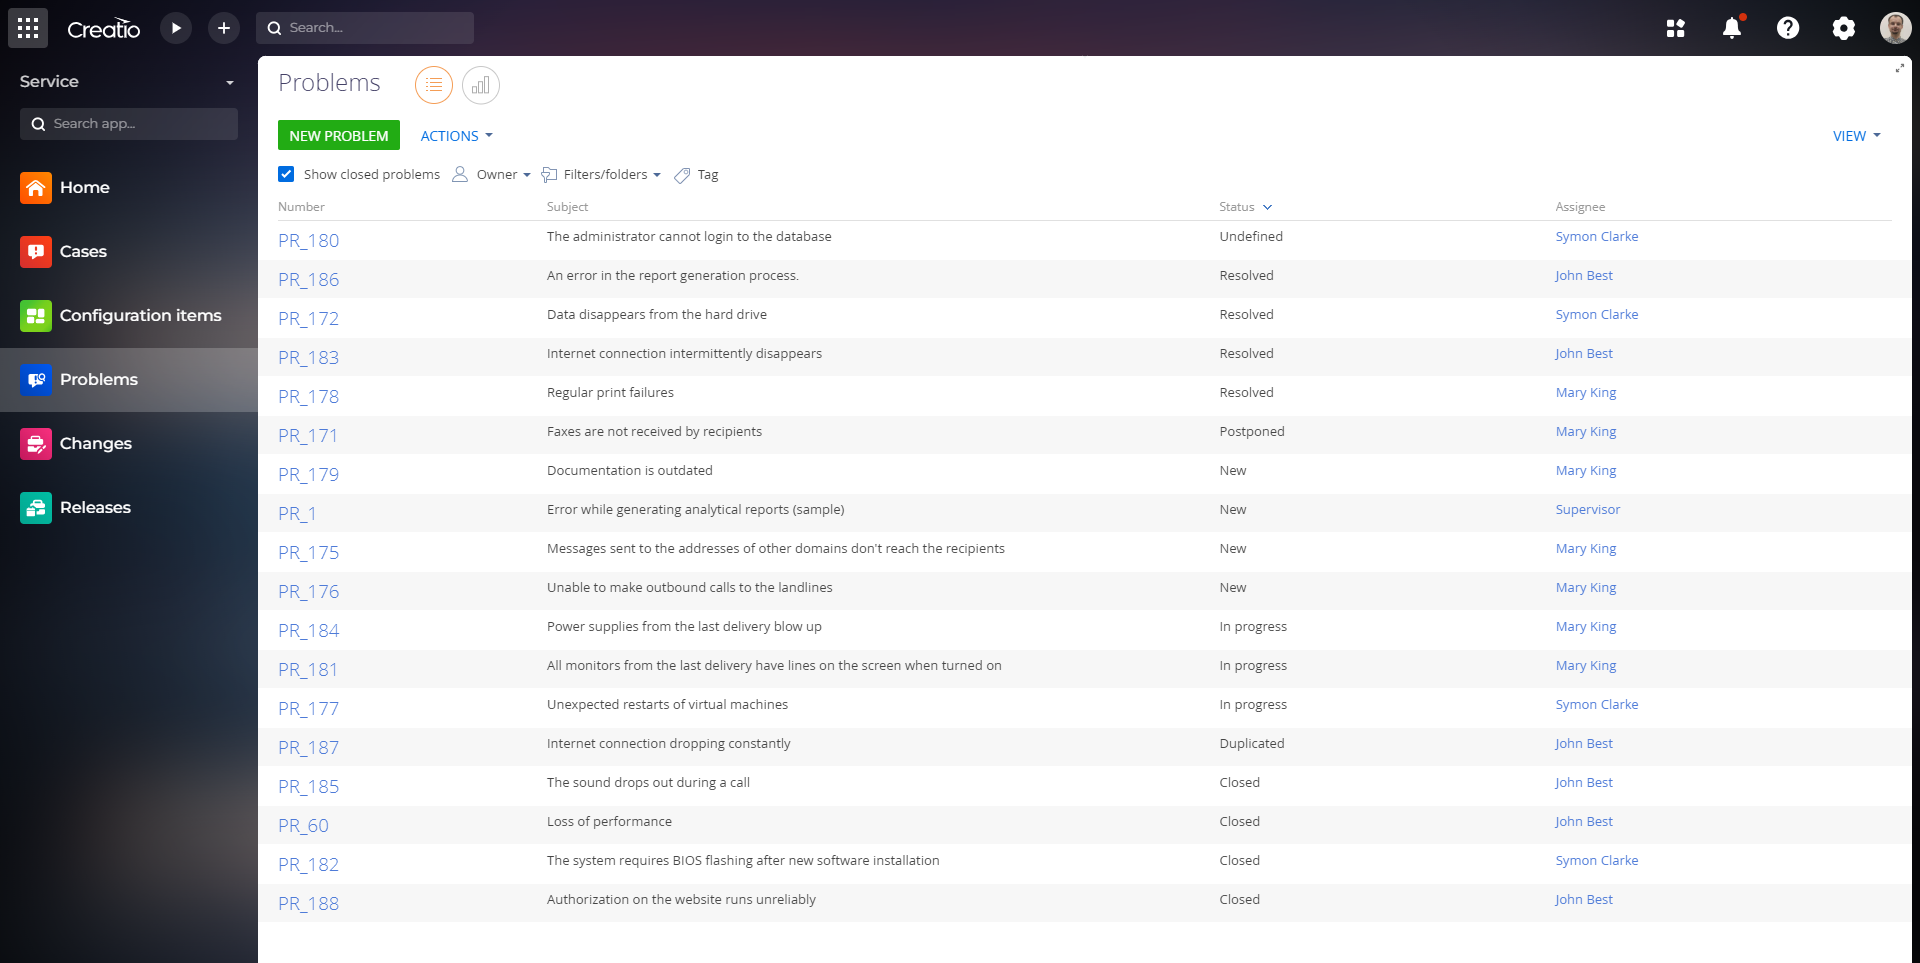Click the Changes sidebar icon

tap(36, 443)
